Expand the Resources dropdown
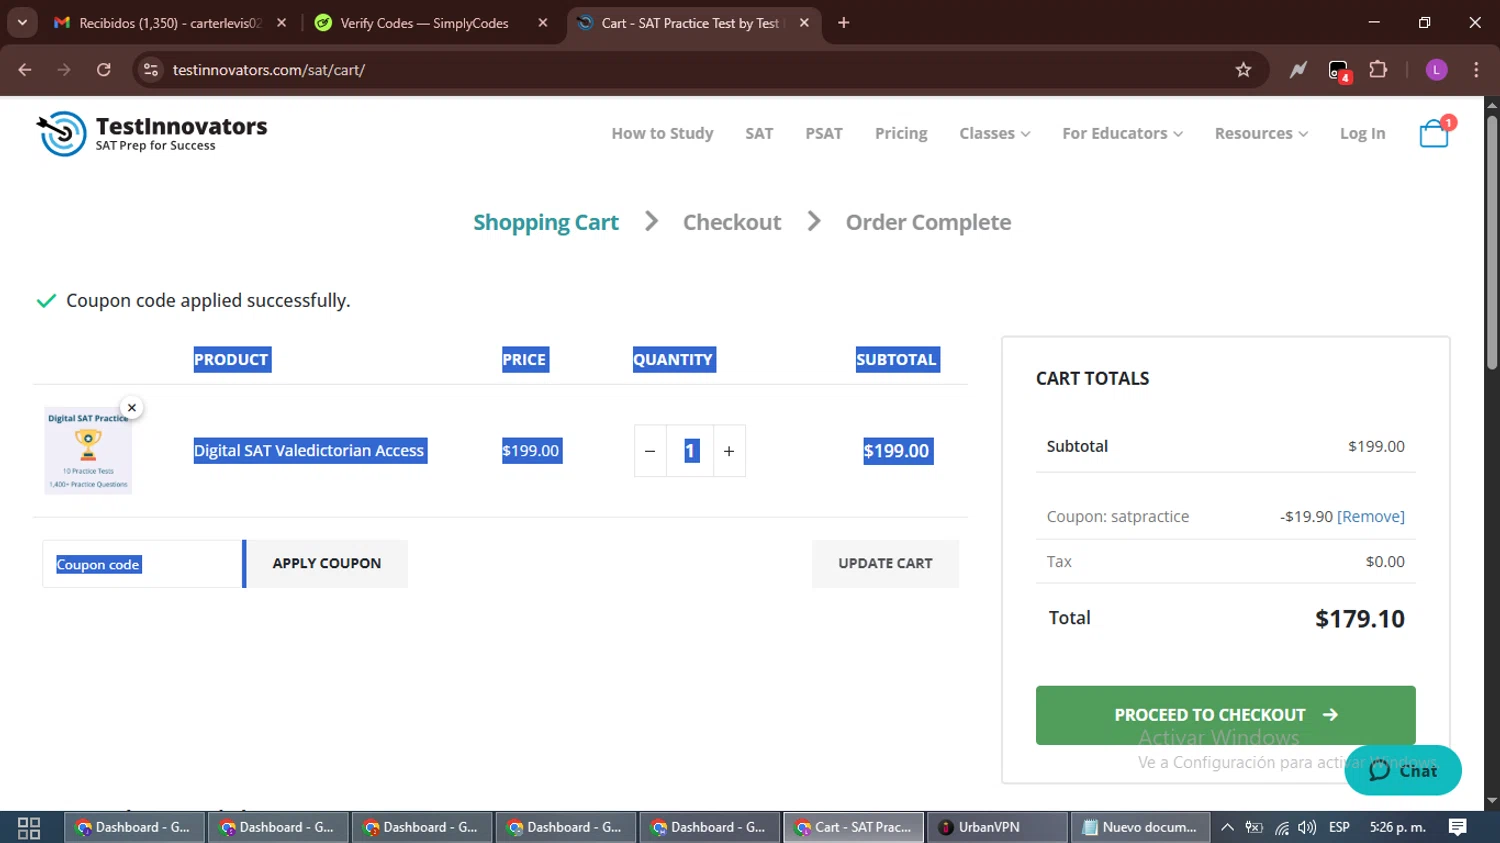 [1261, 134]
